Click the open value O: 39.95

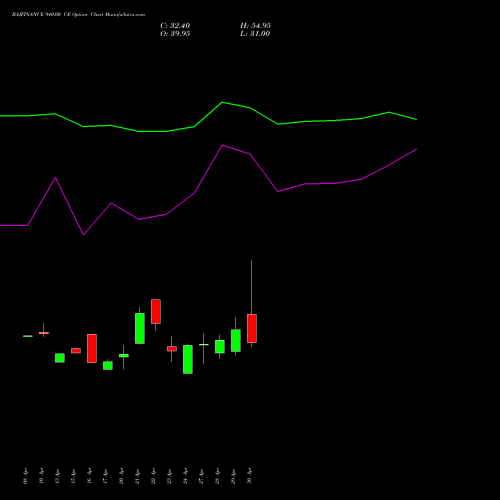point(175,34)
